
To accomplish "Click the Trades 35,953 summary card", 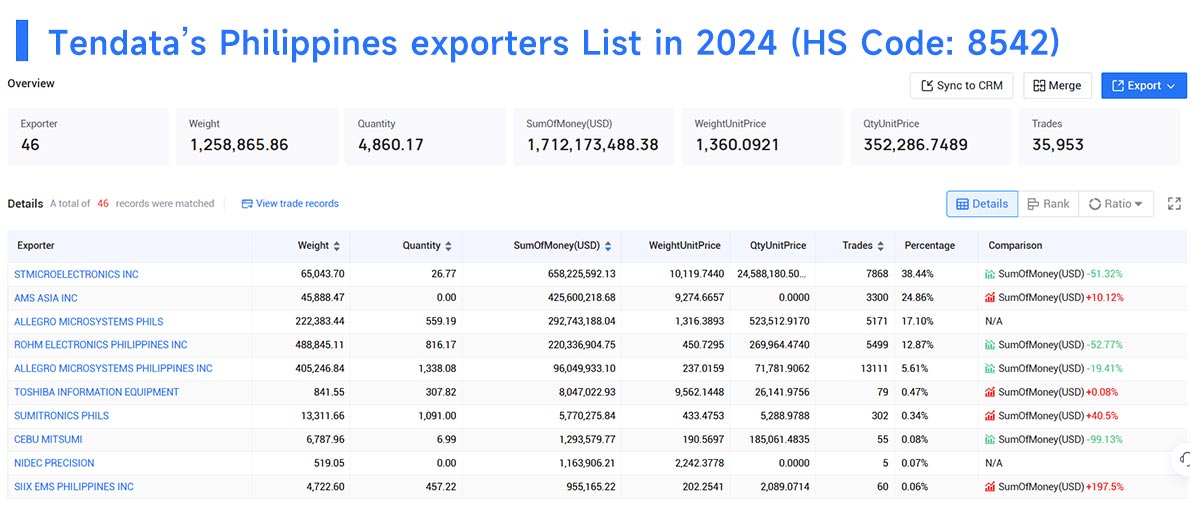I will click(1099, 137).
